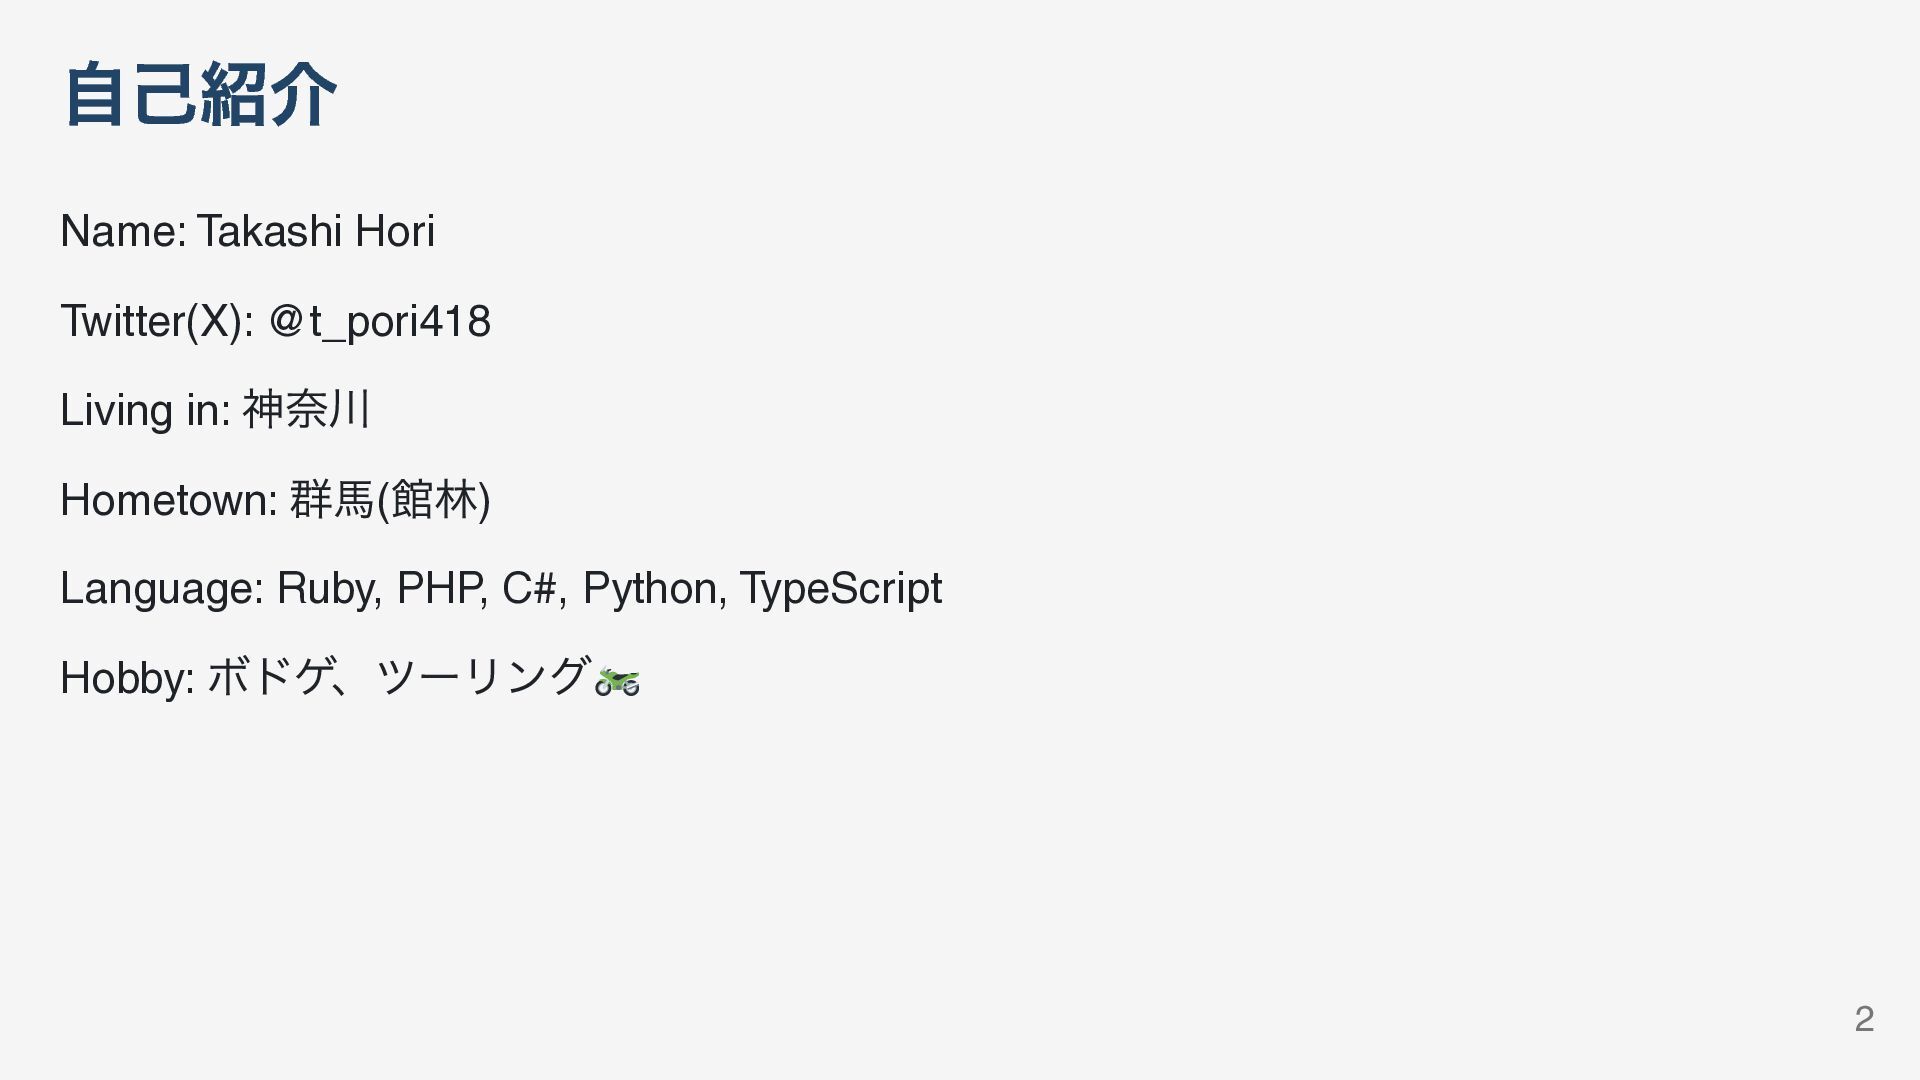Click the word Python in languages
This screenshot has height=1080, width=1920.
(x=655, y=588)
